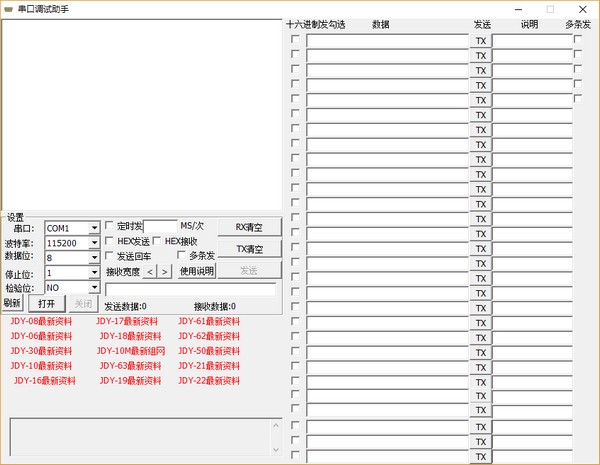Check the hex checkbox of the last data row
600x465 pixels.
295,455
